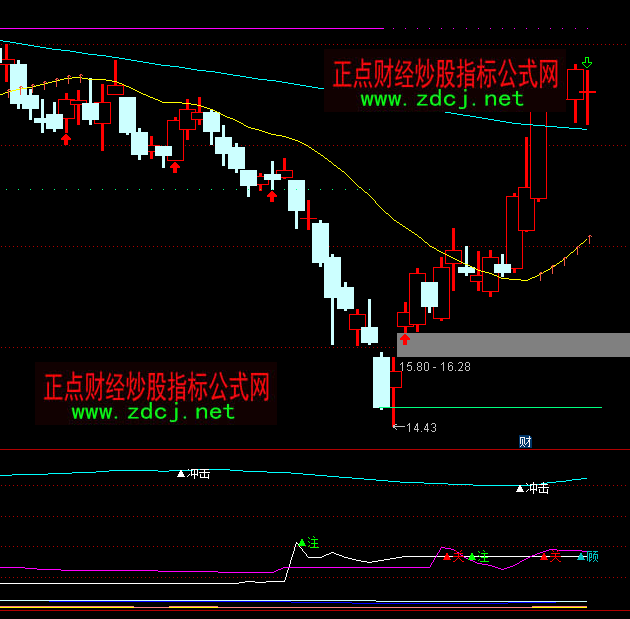
Task: Click the 14.43 low price label
Action: click(x=420, y=428)
